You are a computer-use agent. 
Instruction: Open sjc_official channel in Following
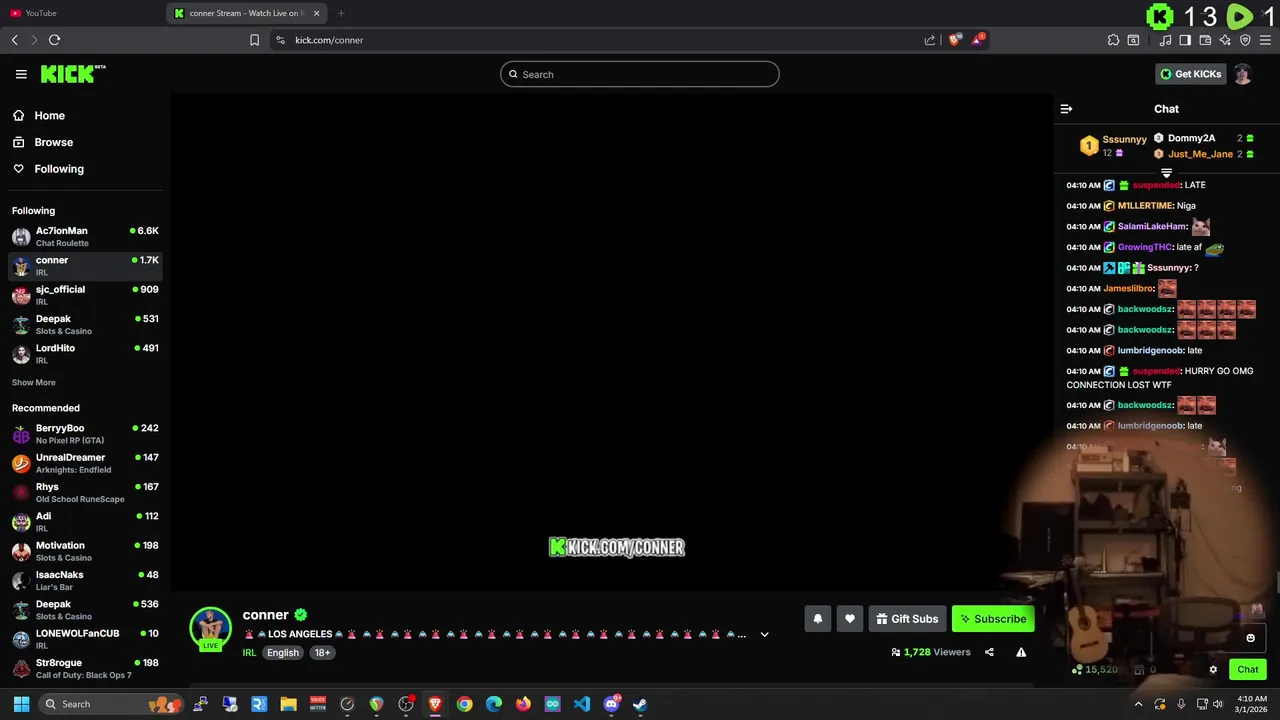coord(85,295)
